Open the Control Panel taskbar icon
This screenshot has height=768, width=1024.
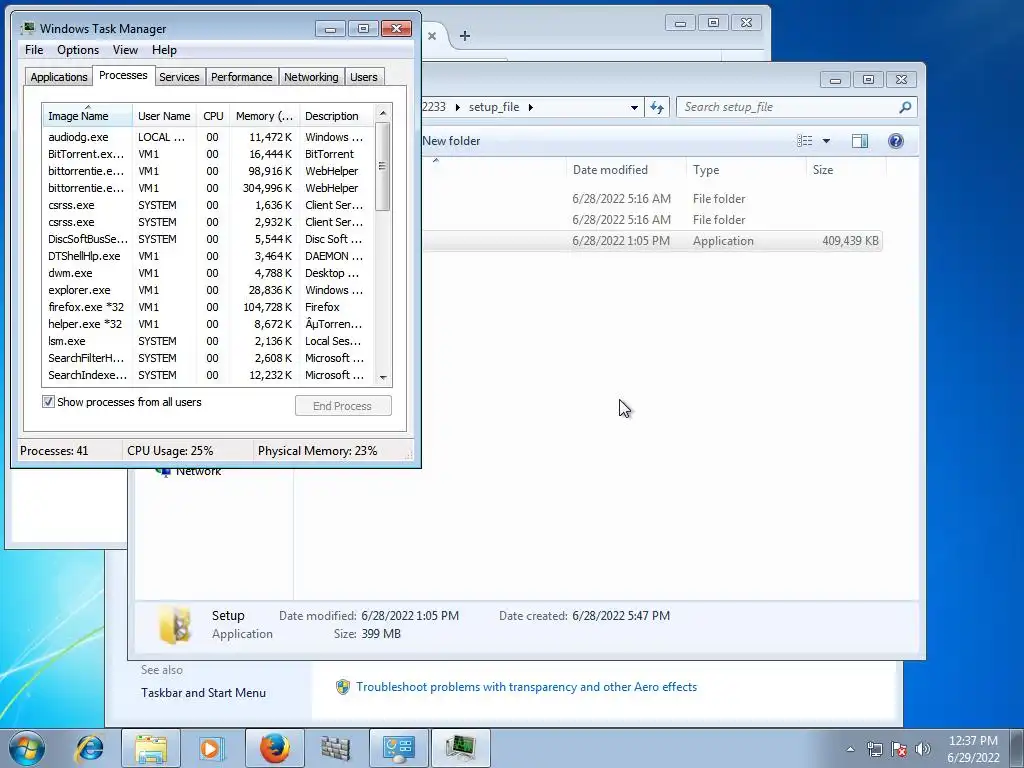398,748
